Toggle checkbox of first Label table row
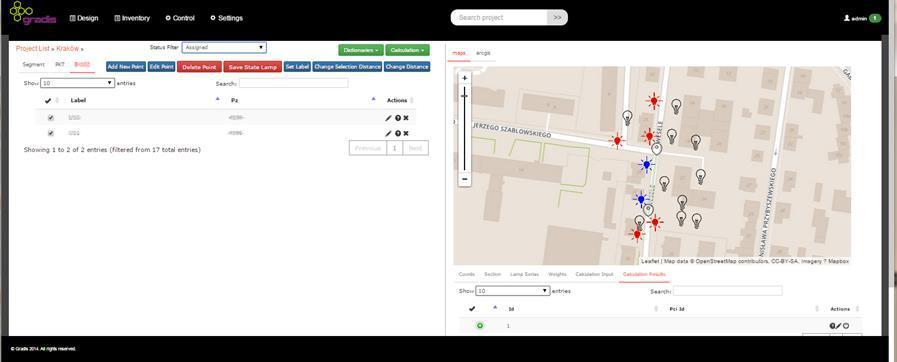897x362 pixels. pyautogui.click(x=51, y=118)
